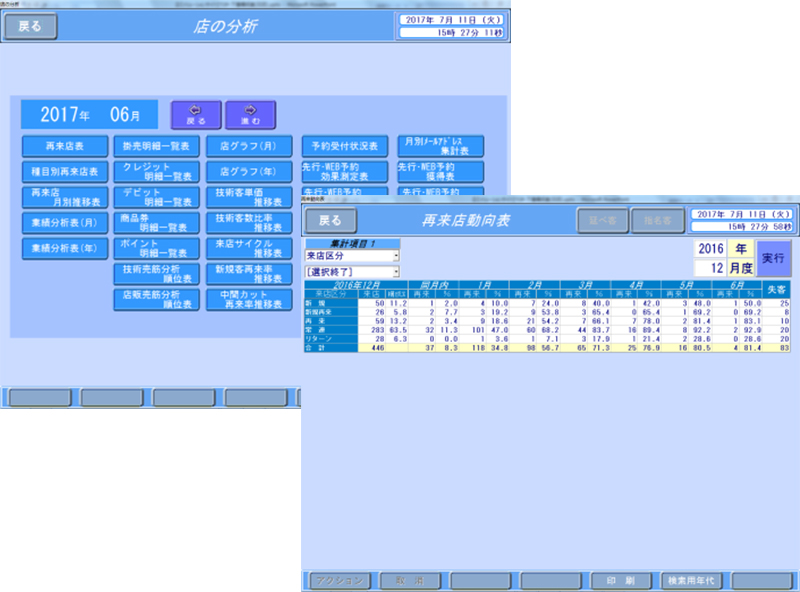Open 予約受付状況表 report
The image size is (800, 592).
[345, 146]
